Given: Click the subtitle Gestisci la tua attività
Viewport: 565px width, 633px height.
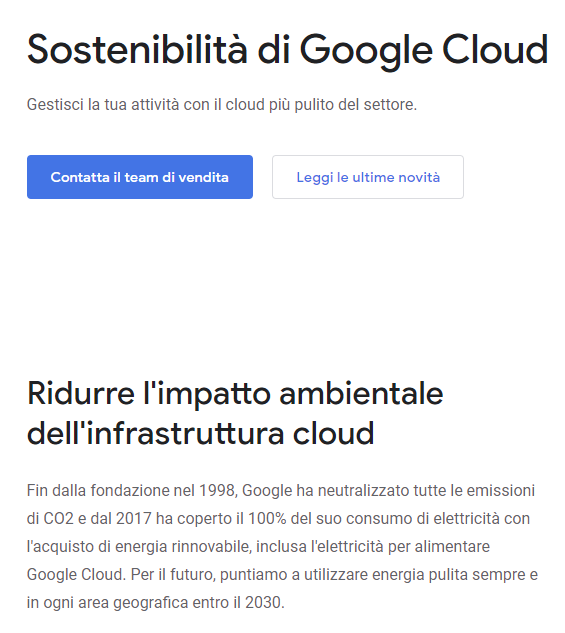Looking at the screenshot, I should [222, 105].
